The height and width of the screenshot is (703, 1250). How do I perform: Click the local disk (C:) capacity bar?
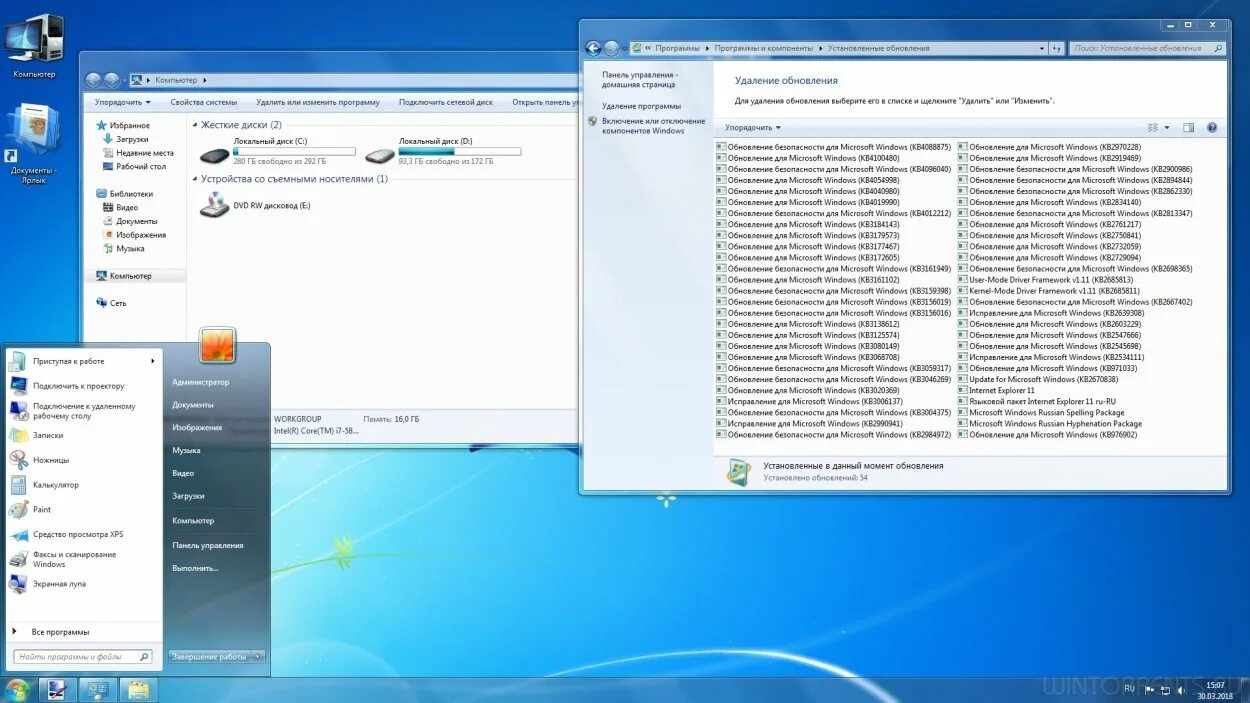pyautogui.click(x=294, y=152)
